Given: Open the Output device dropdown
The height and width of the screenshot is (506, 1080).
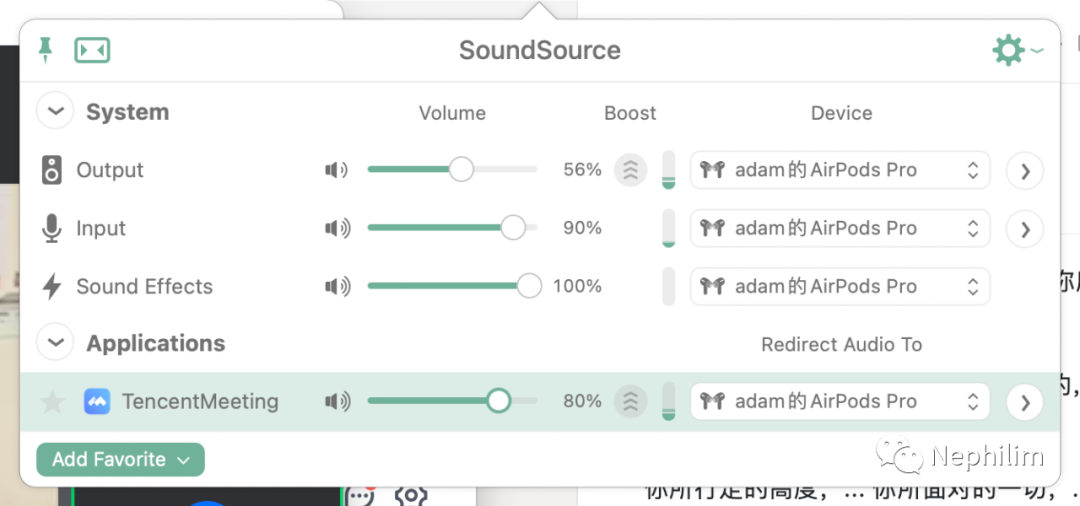Looking at the screenshot, I should 840,170.
